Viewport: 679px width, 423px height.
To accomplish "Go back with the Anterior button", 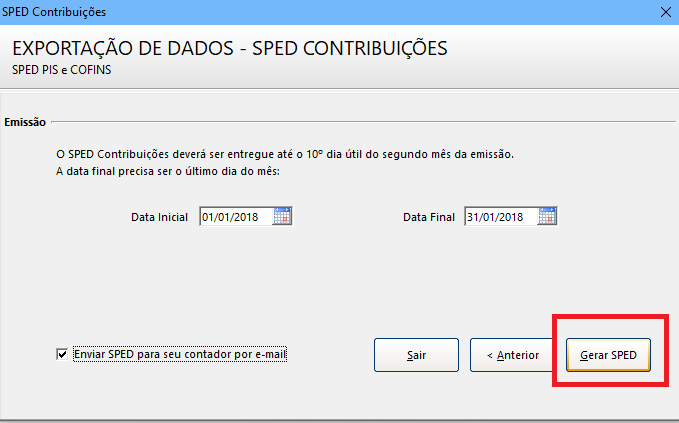I will click(512, 355).
